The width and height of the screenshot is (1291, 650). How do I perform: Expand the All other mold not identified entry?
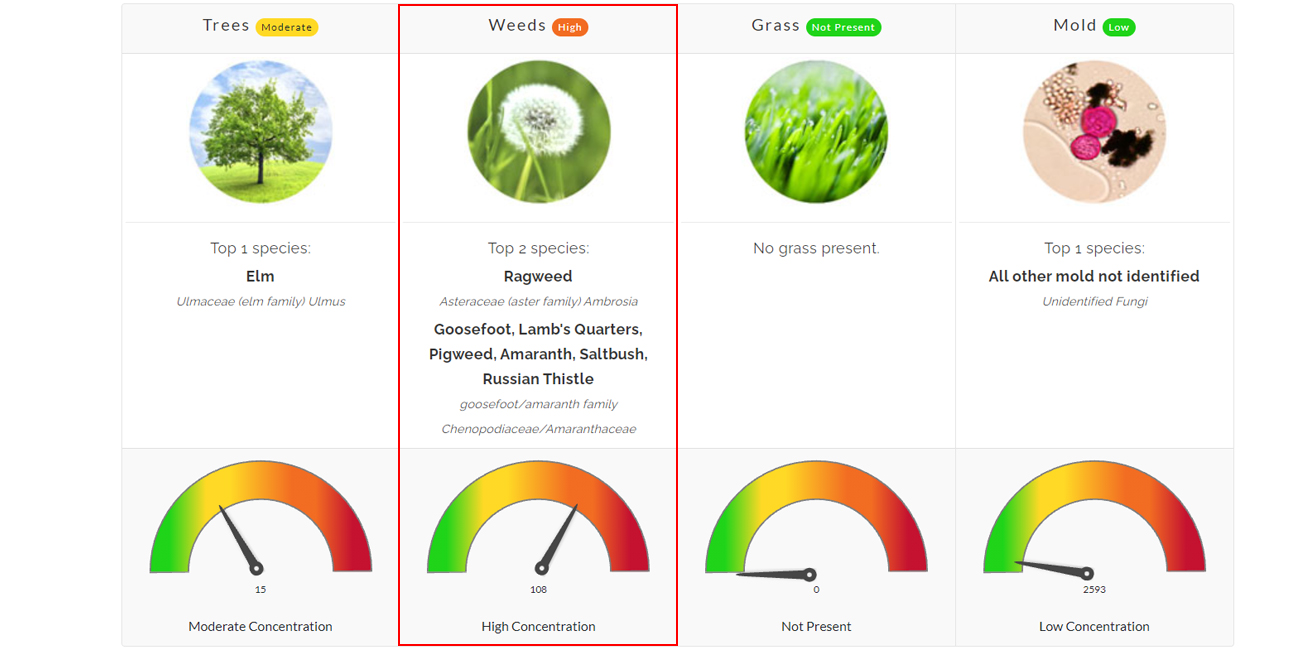pos(1093,276)
